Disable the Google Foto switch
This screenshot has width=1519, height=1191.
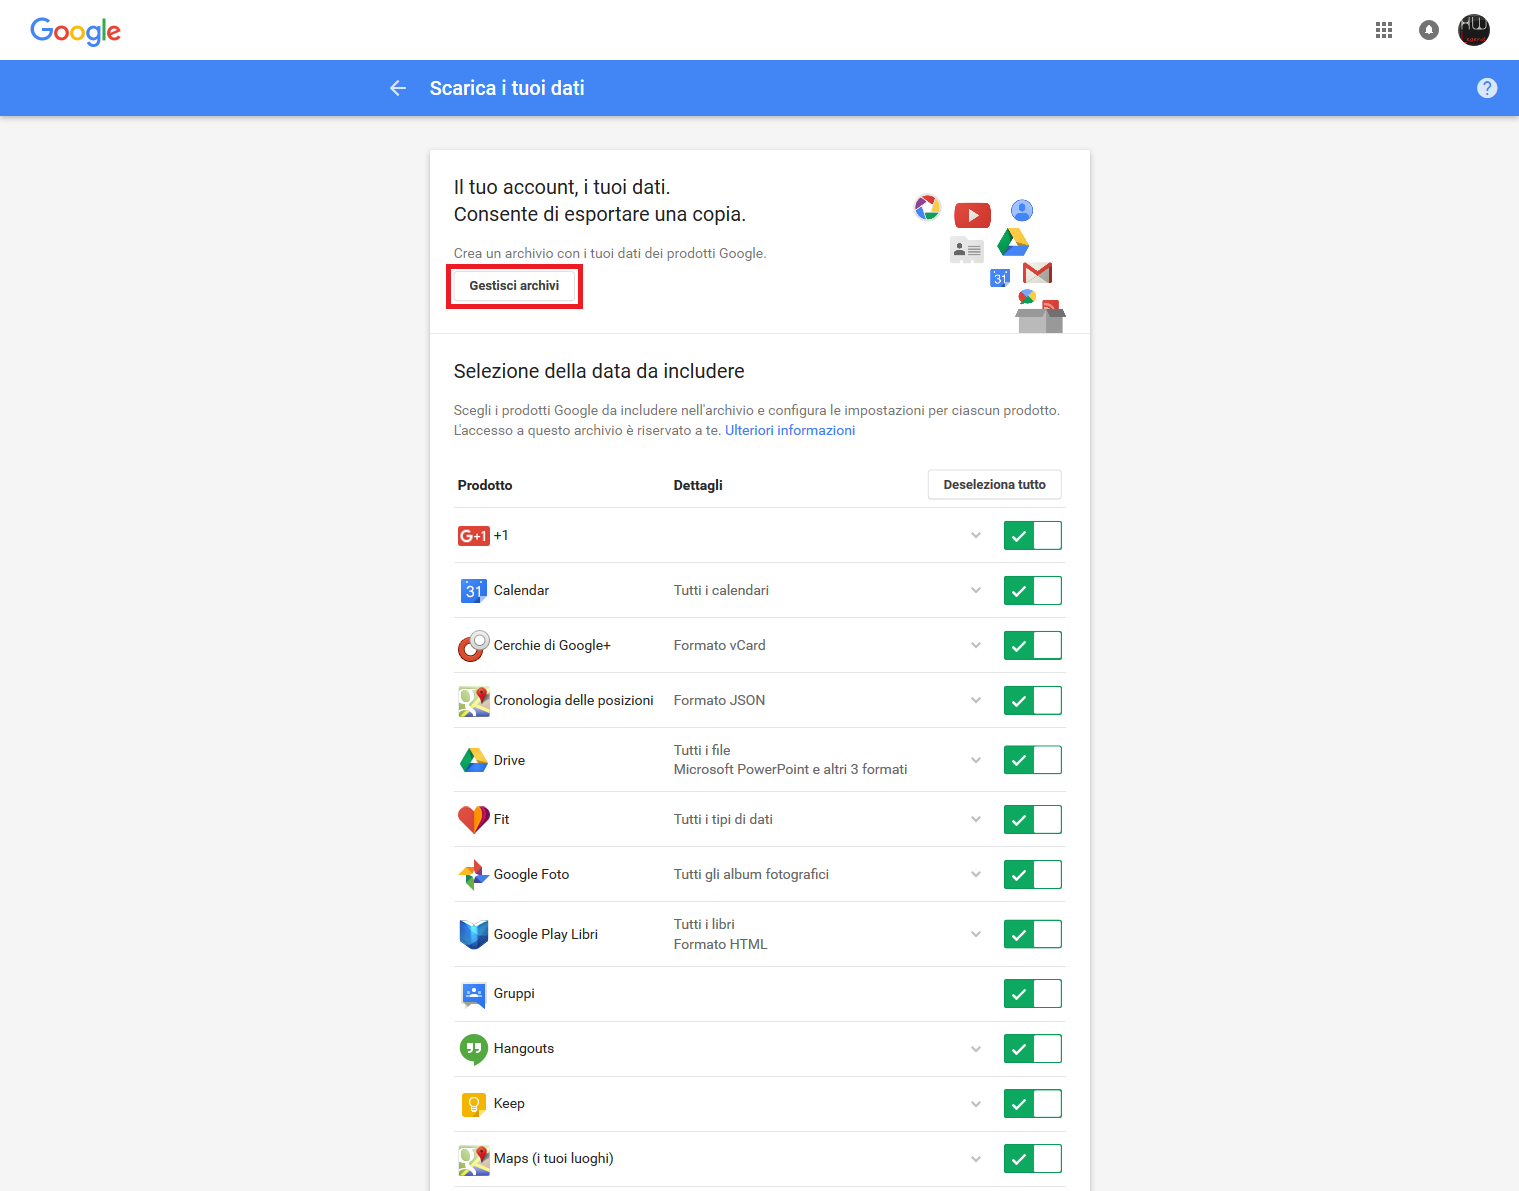pyautogui.click(x=1033, y=875)
